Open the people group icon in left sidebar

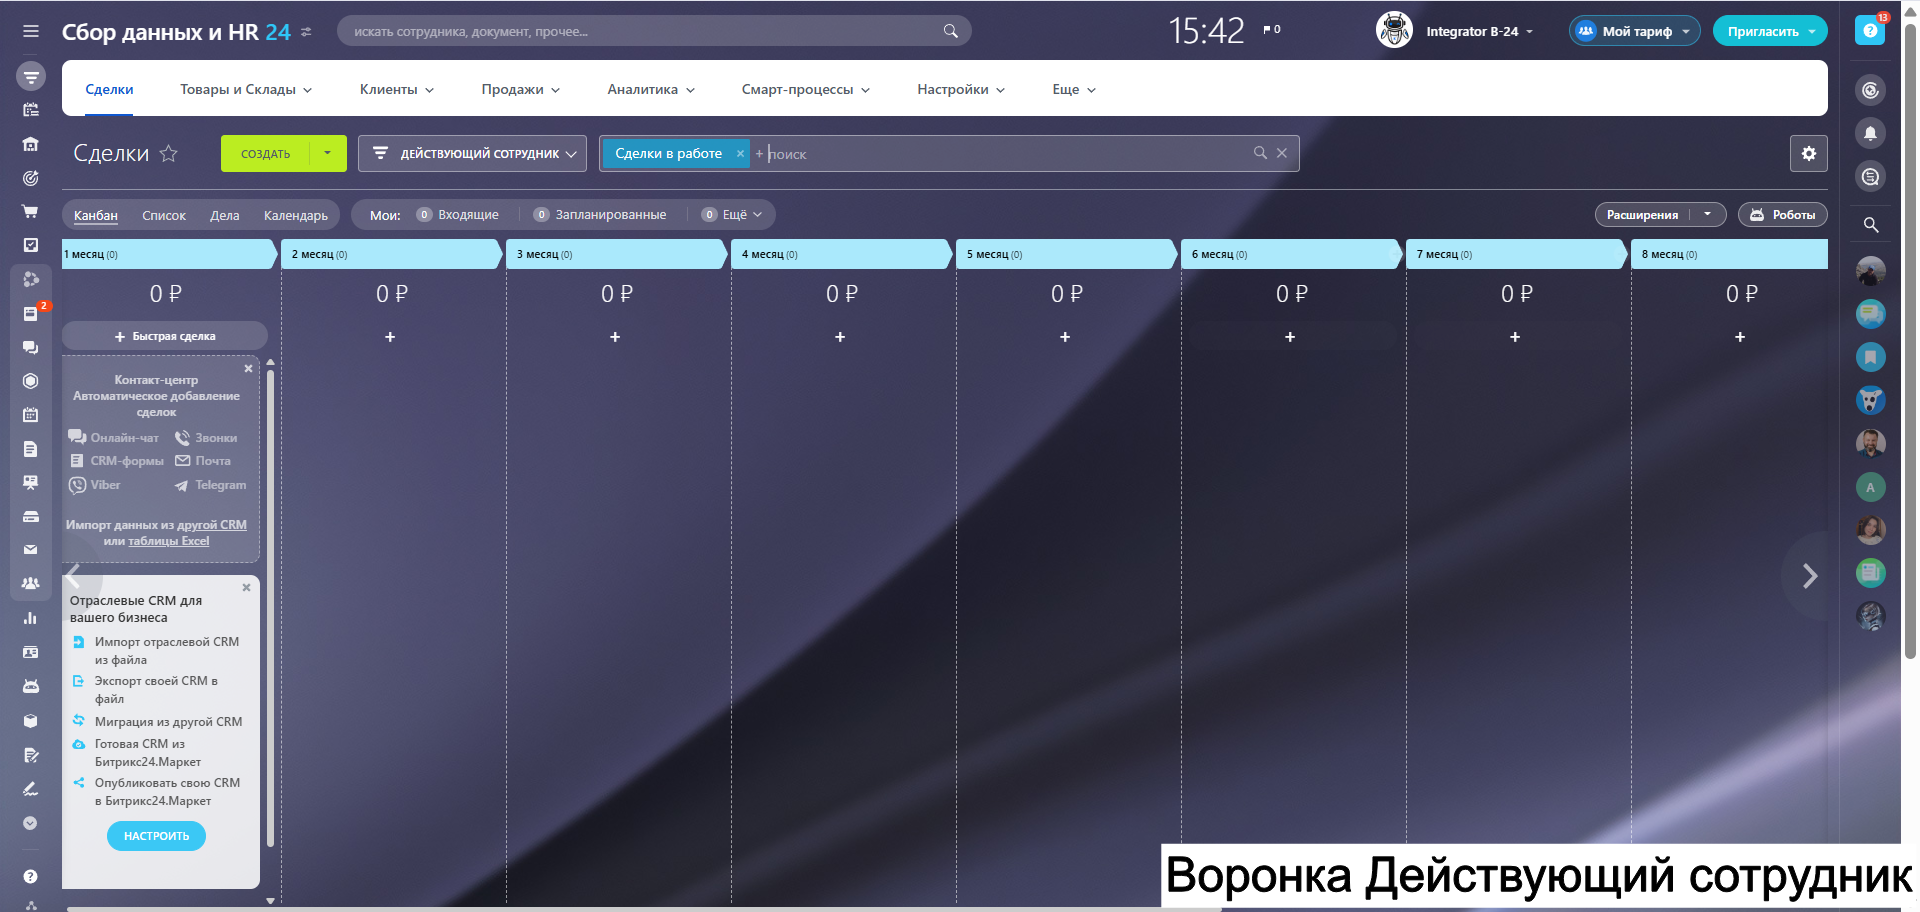pyautogui.click(x=31, y=583)
